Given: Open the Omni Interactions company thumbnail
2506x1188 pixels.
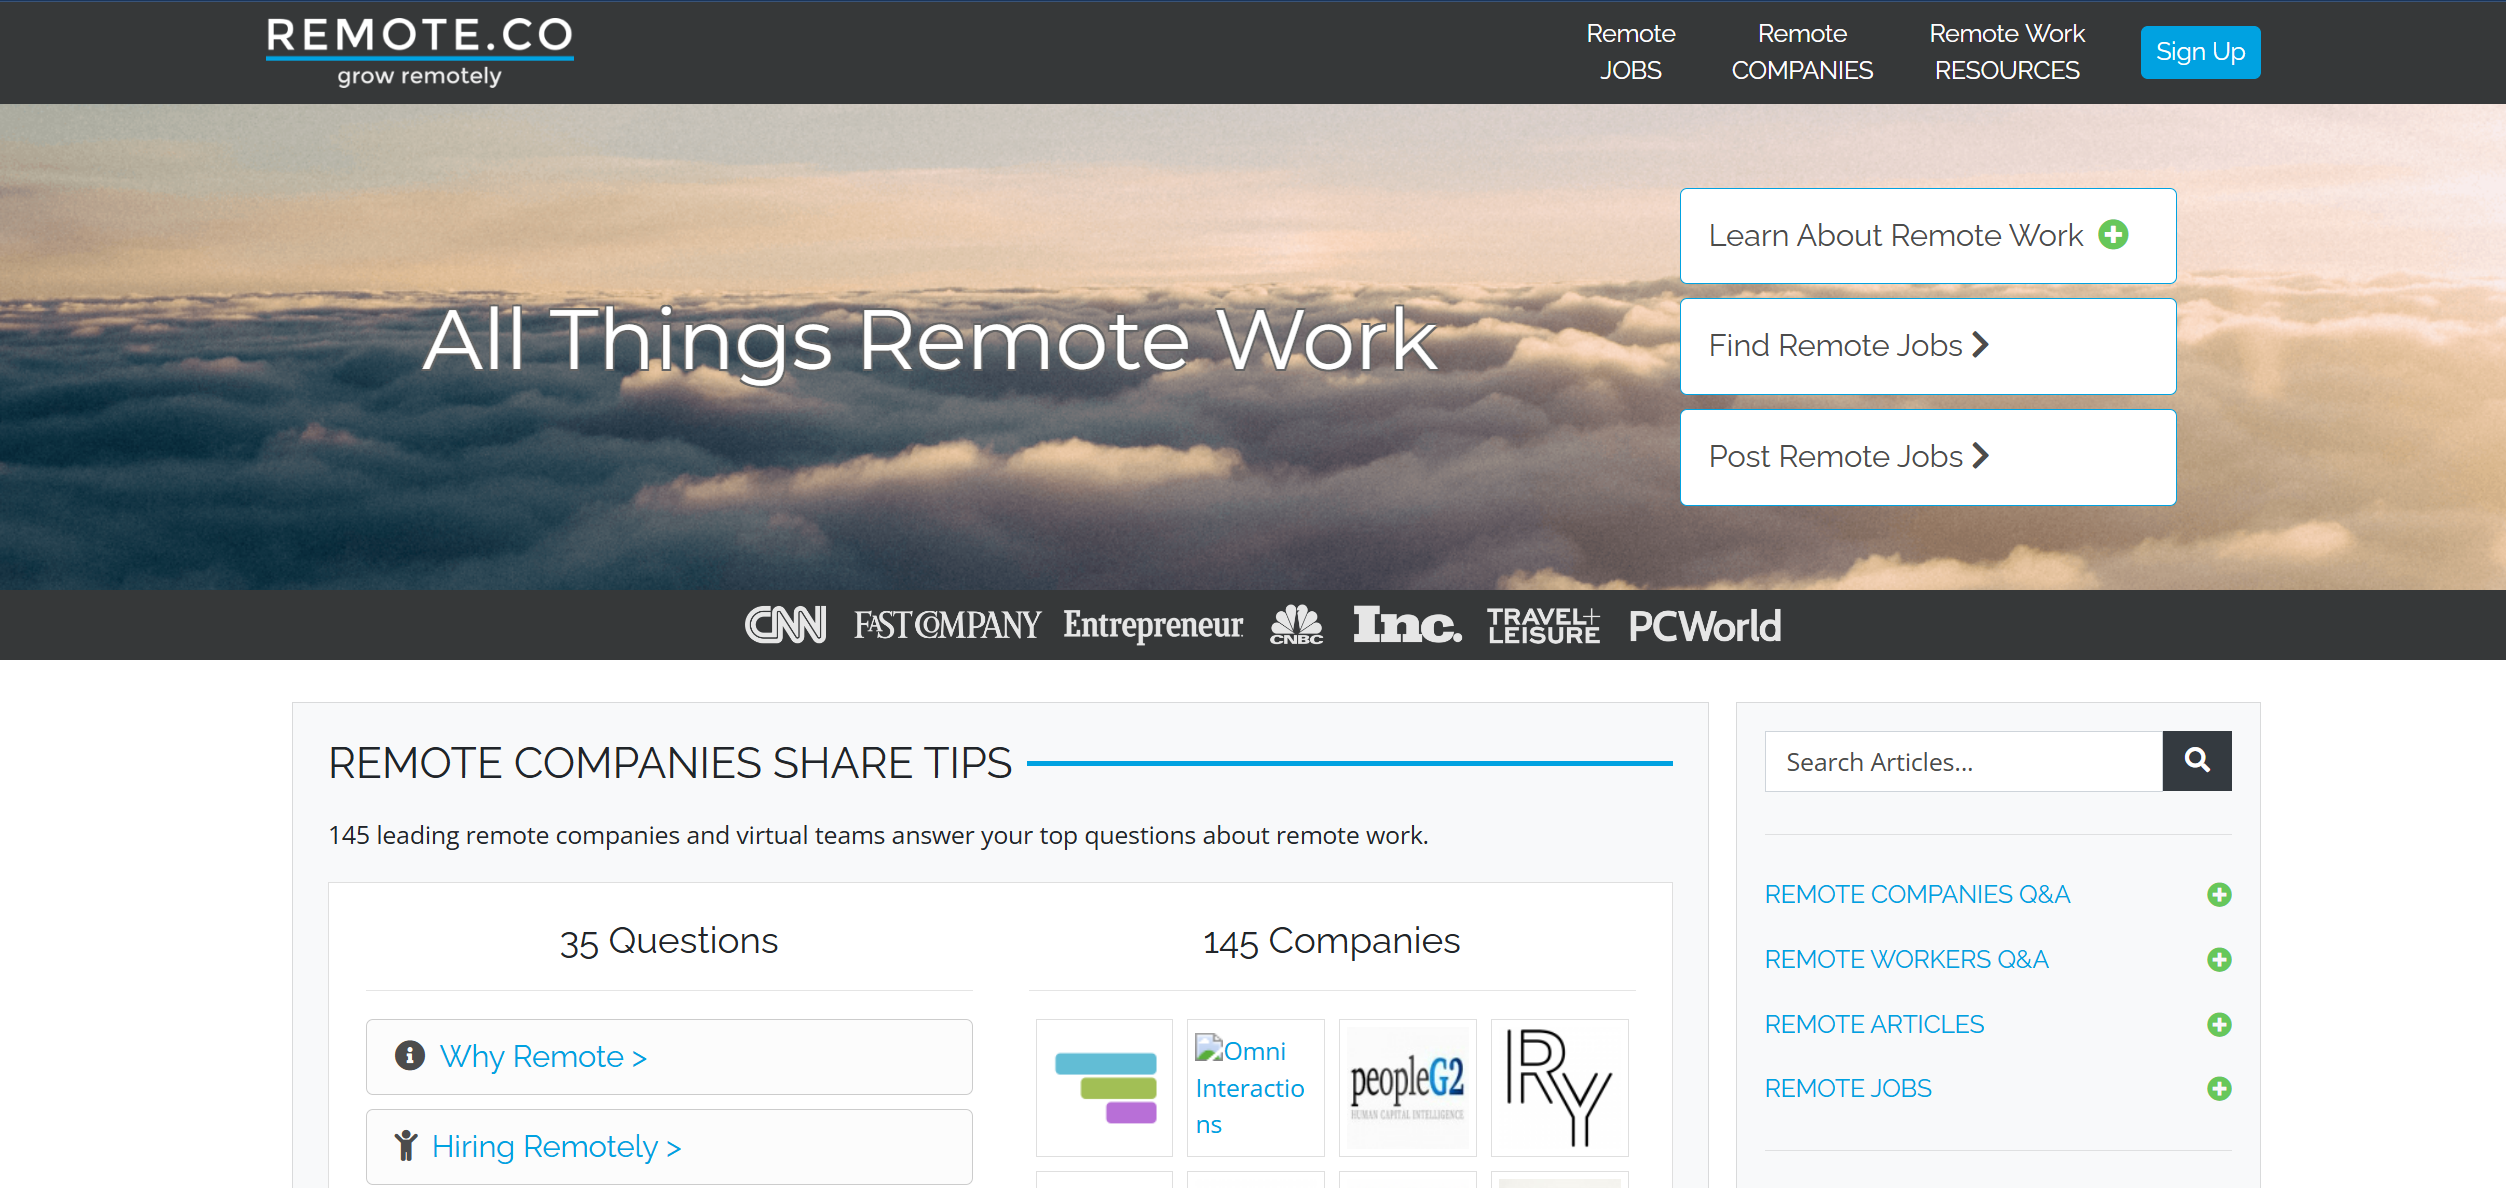Looking at the screenshot, I should click(1256, 1088).
